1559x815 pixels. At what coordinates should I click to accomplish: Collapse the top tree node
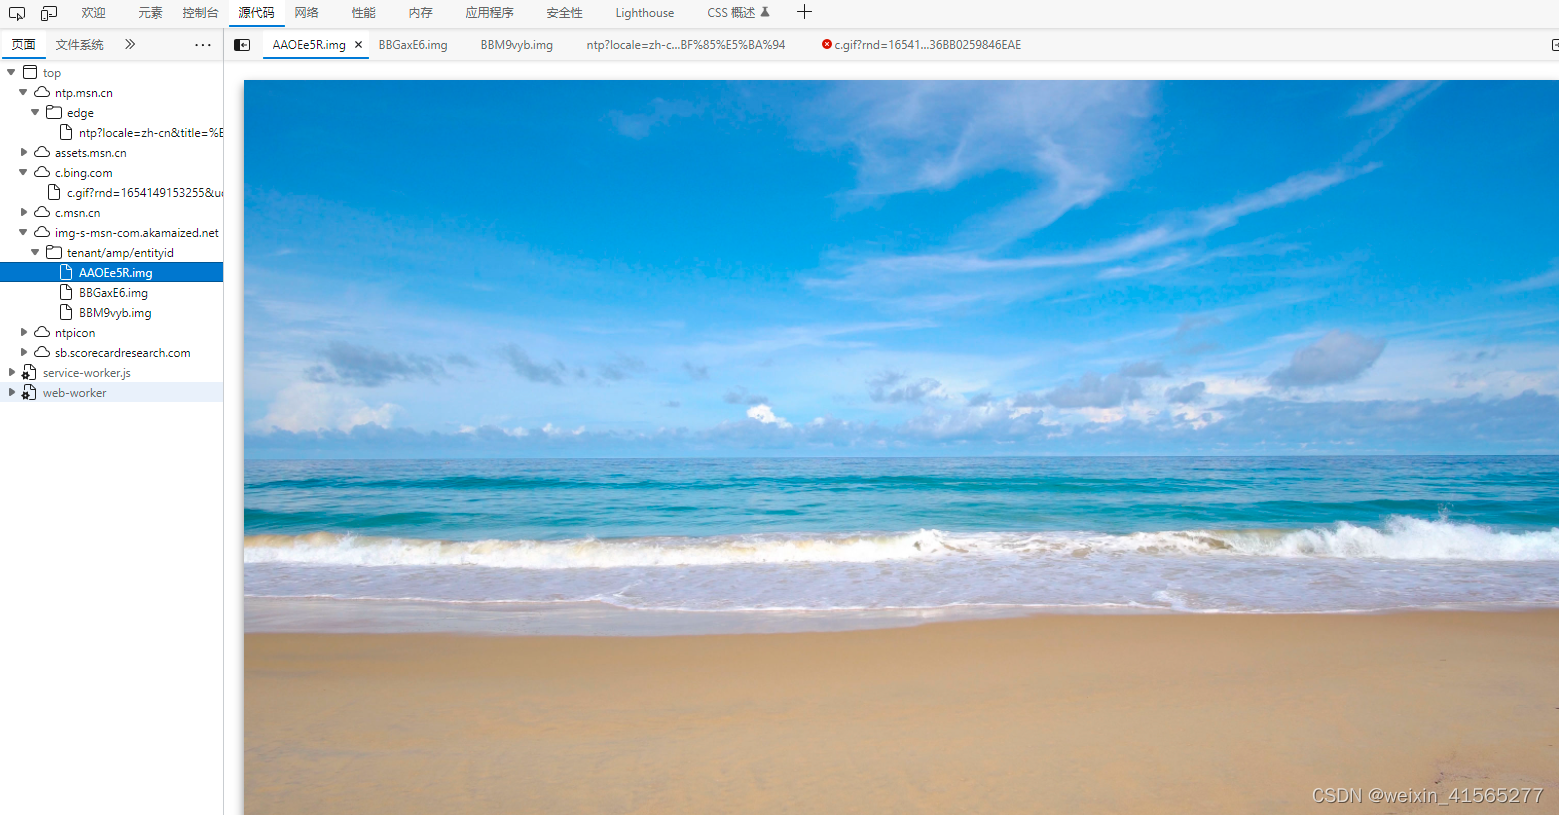[11, 72]
